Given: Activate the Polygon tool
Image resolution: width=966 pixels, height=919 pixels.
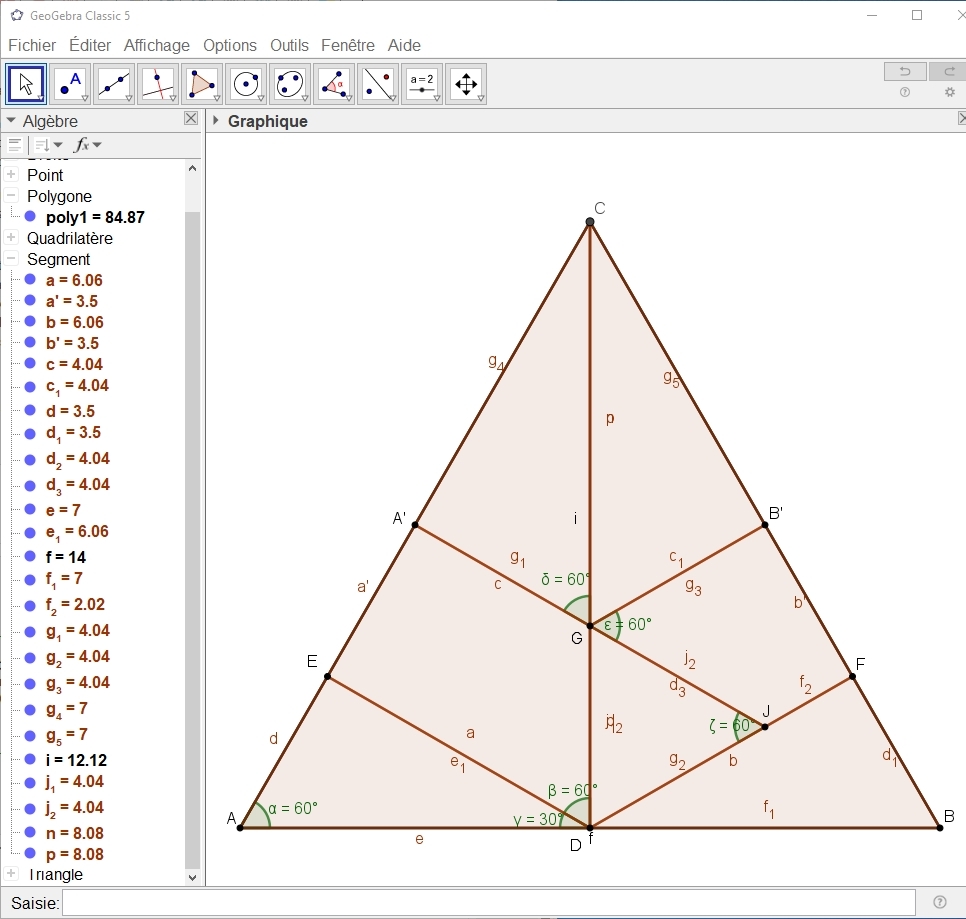Looking at the screenshot, I should pos(202,84).
